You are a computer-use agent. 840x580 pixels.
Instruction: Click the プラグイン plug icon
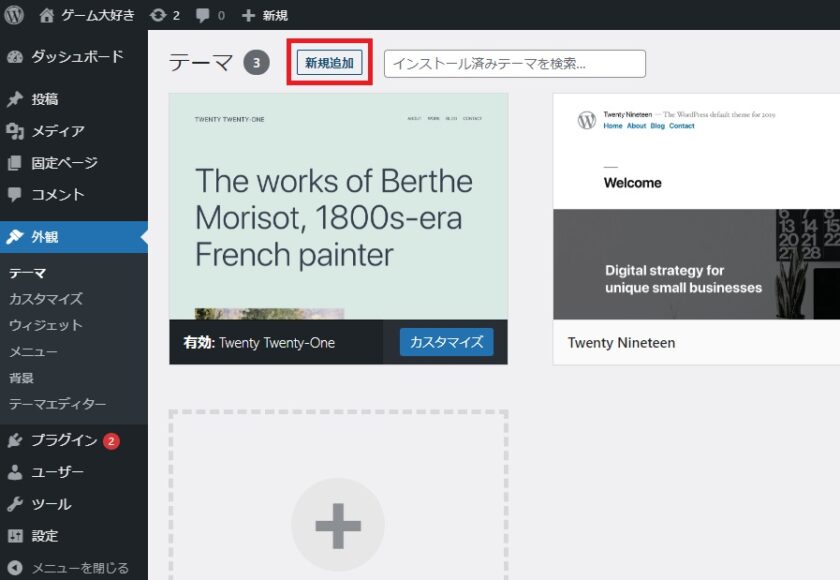click(x=15, y=440)
